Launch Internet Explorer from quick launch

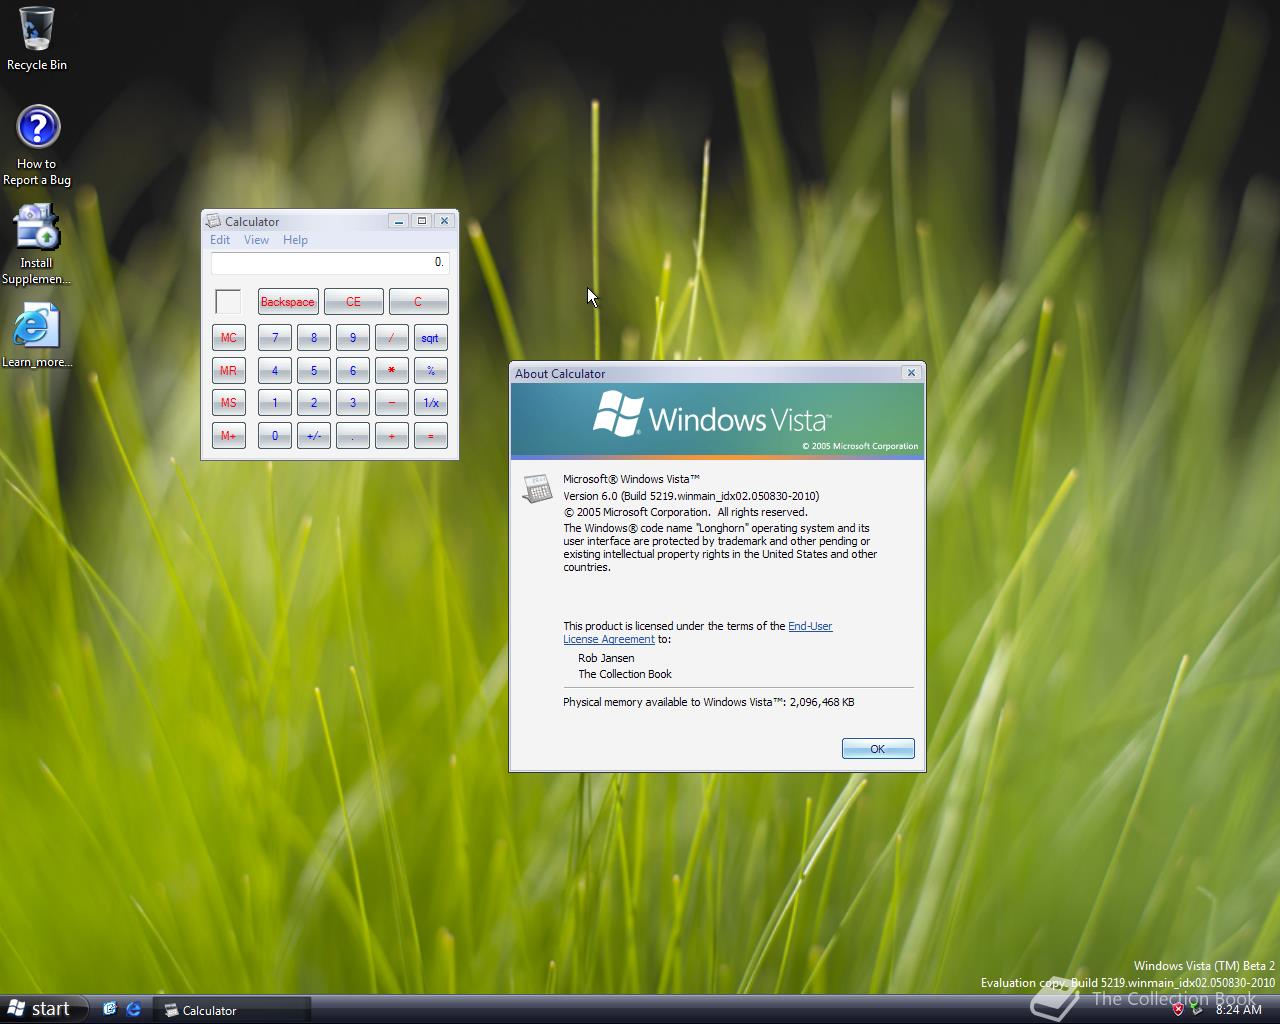(x=133, y=1009)
